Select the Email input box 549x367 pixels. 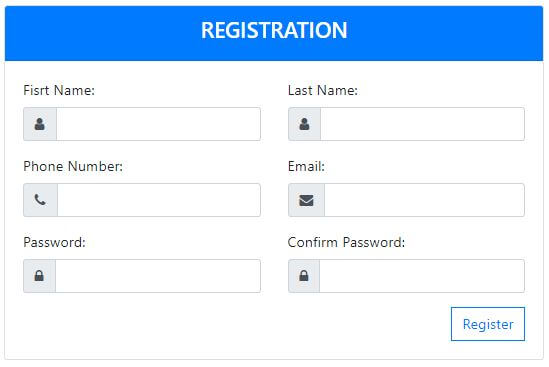point(424,200)
